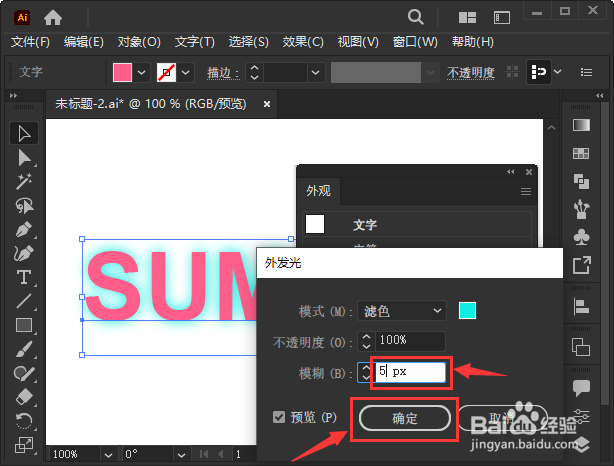Pick the cyan glow color swatch

467,311
